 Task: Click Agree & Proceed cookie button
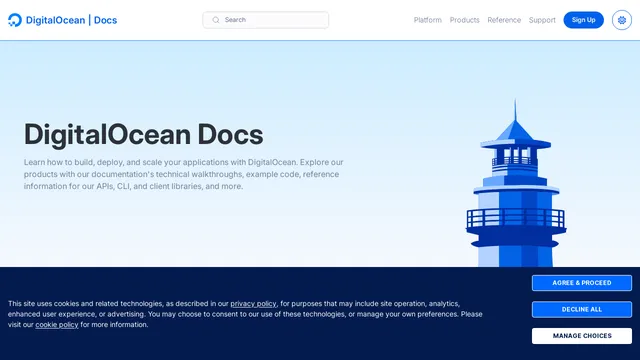tap(582, 283)
